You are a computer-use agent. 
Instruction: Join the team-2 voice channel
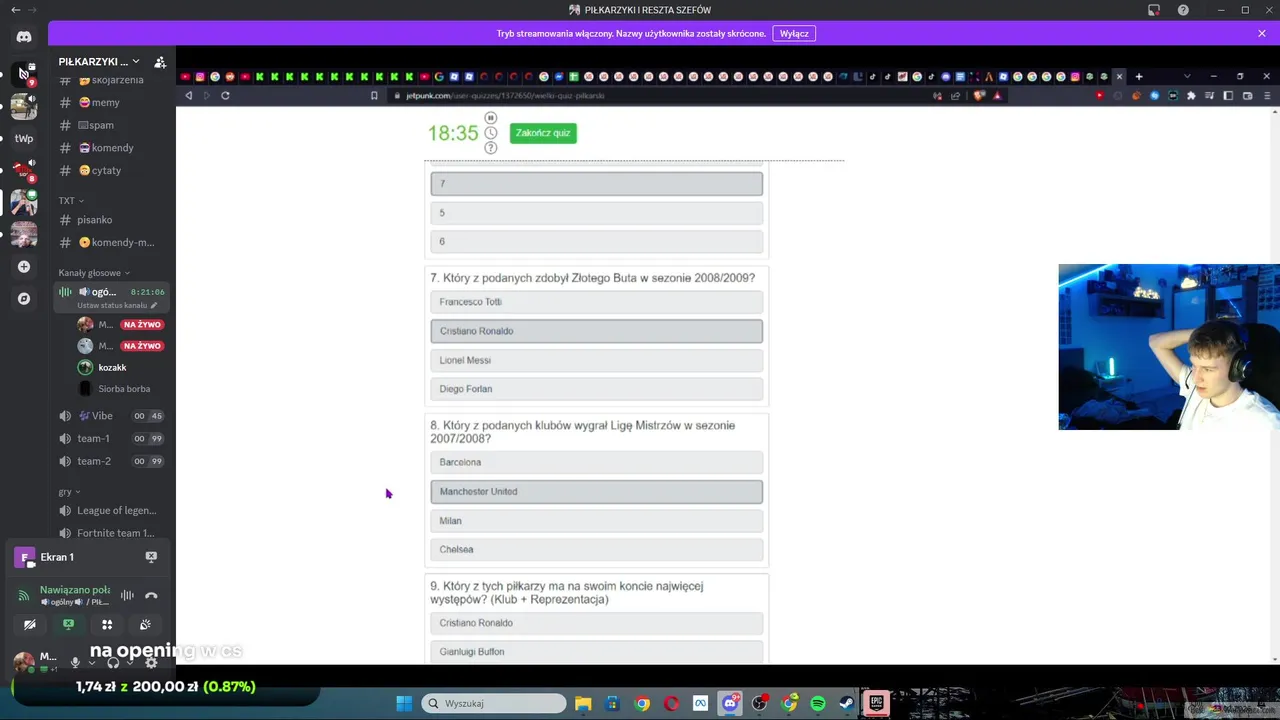(110, 461)
